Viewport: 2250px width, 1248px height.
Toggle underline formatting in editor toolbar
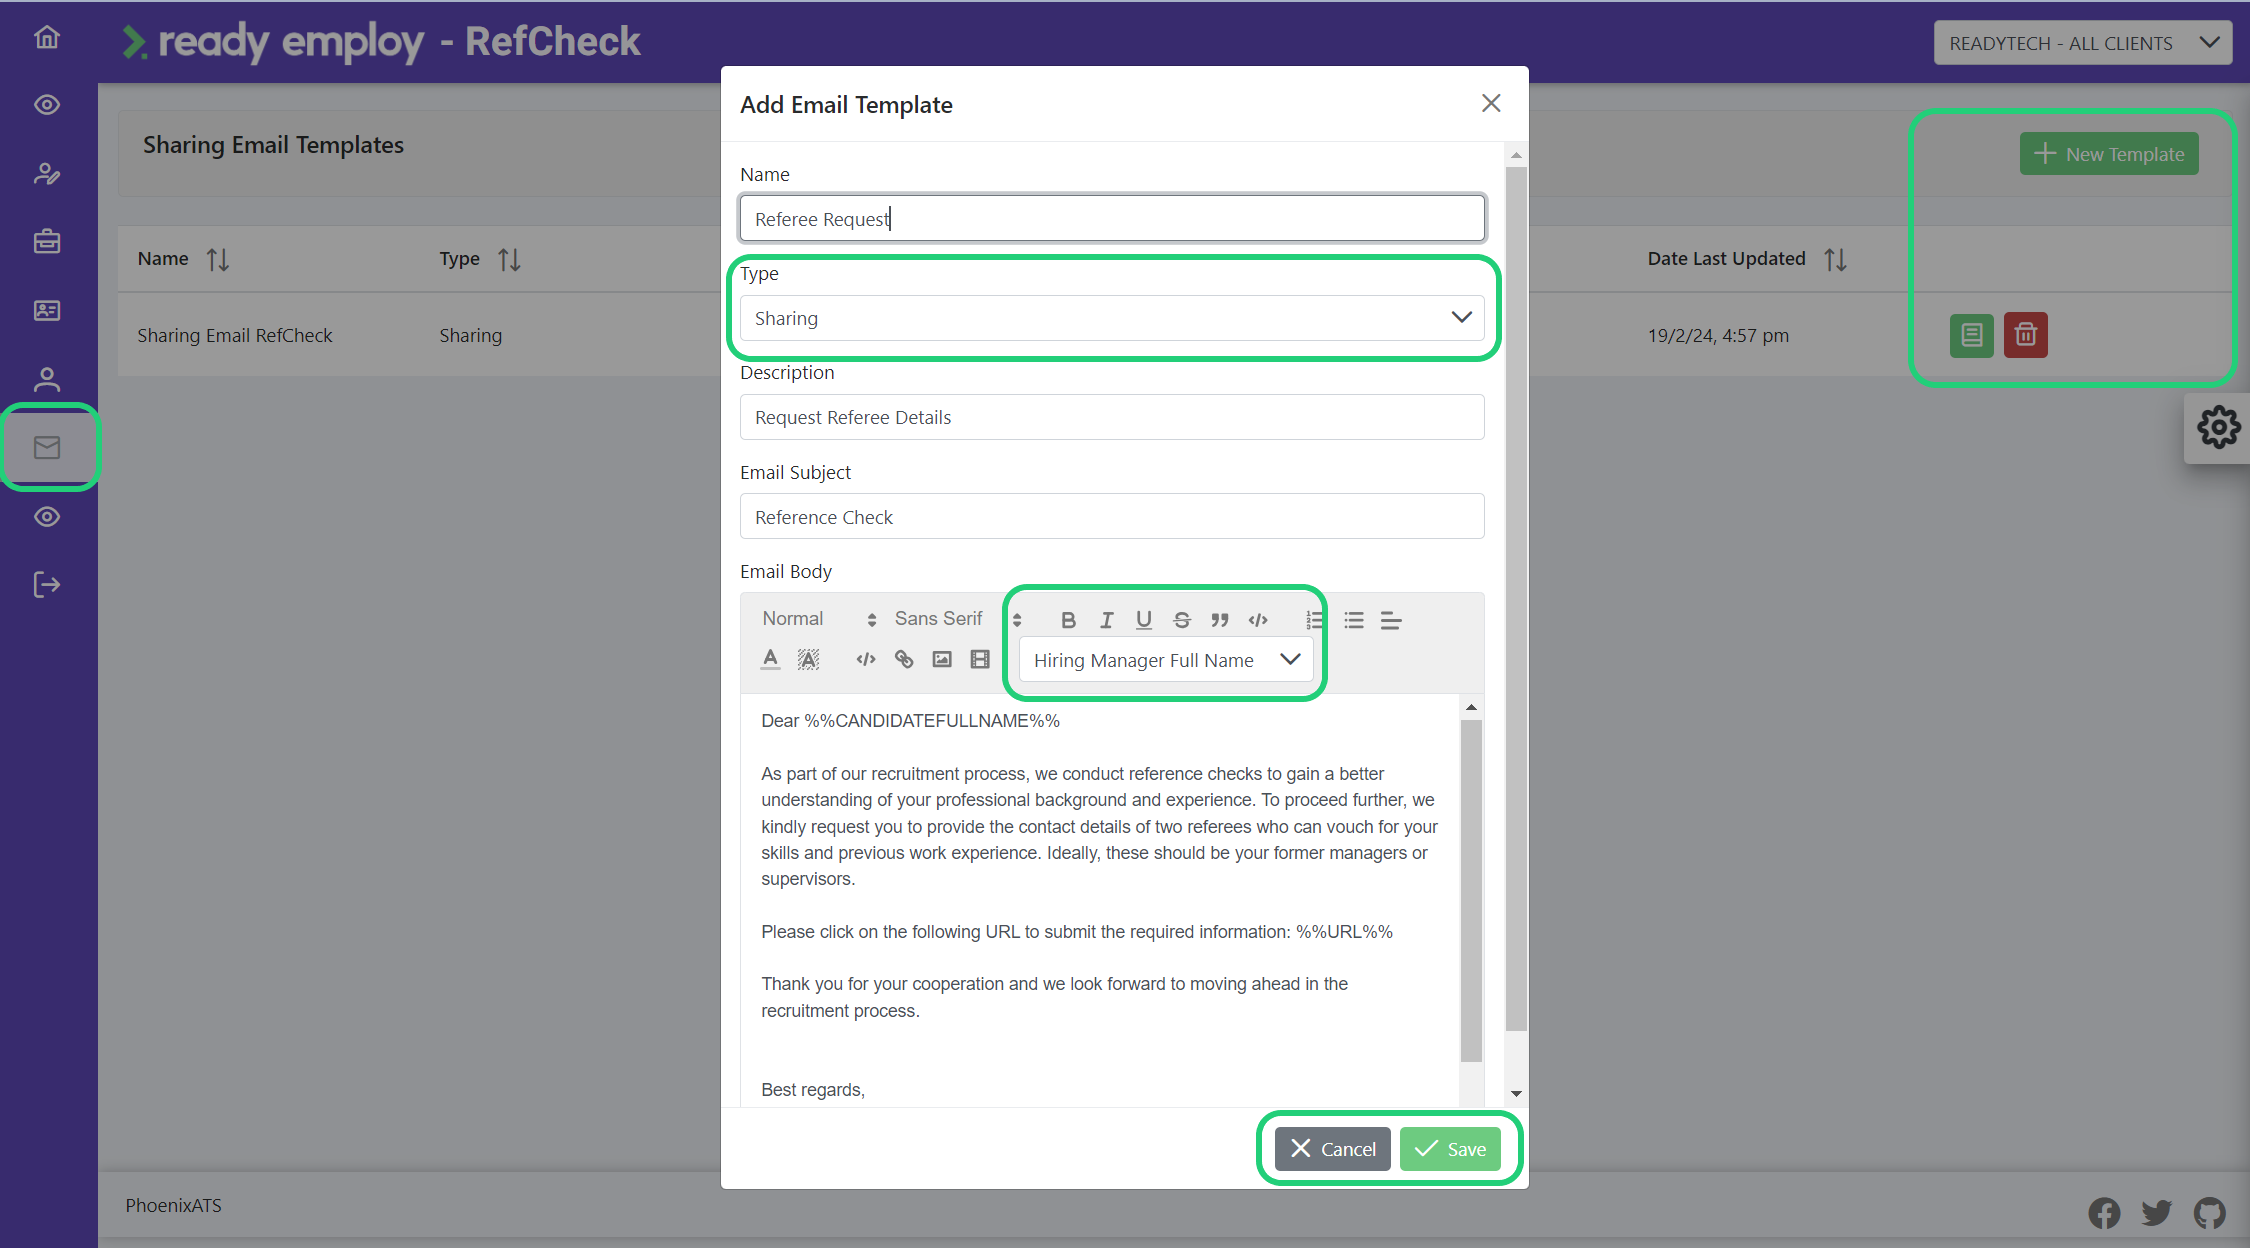1144,620
